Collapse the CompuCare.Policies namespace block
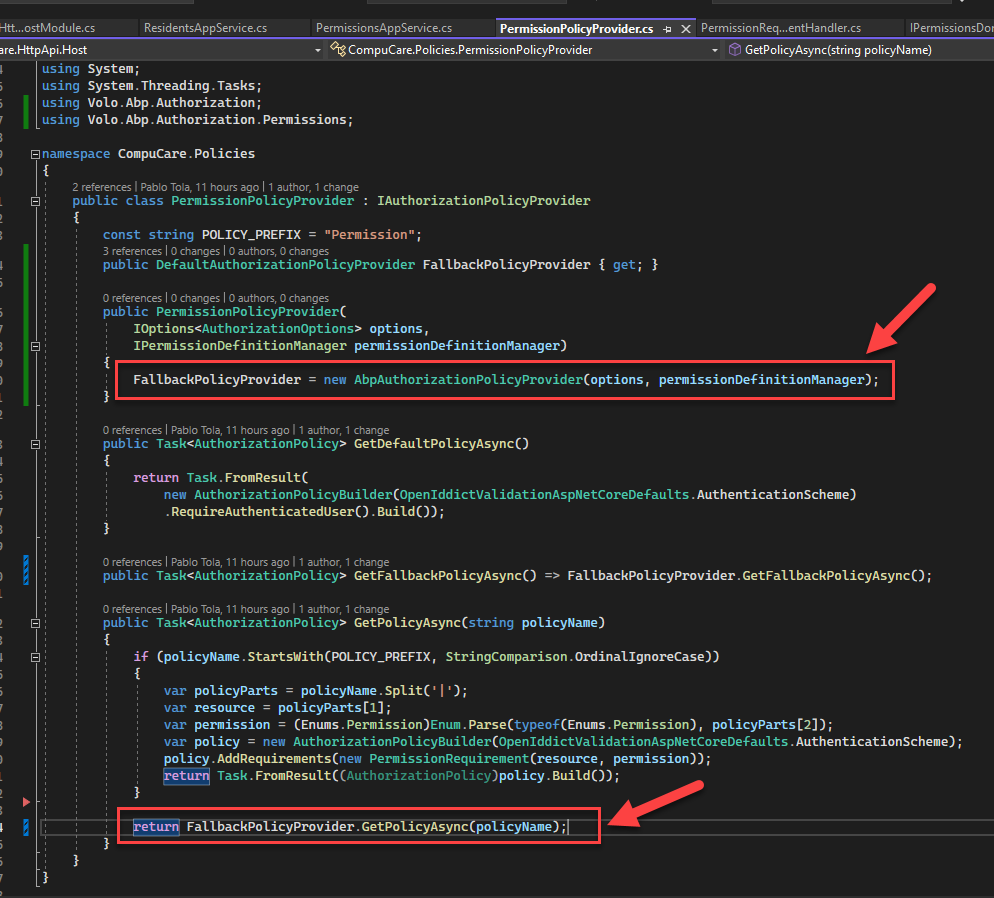Viewport: 994px width, 898px height. coord(36,154)
